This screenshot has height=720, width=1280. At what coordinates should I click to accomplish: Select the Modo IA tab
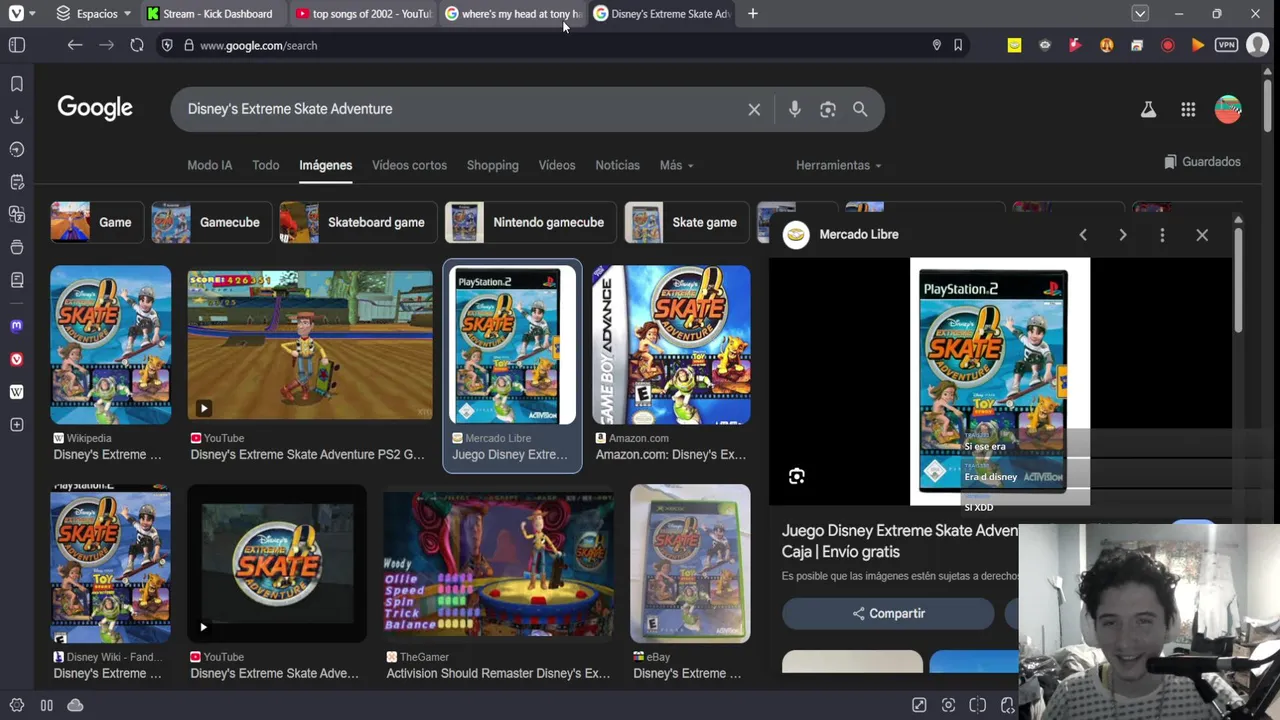click(209, 165)
